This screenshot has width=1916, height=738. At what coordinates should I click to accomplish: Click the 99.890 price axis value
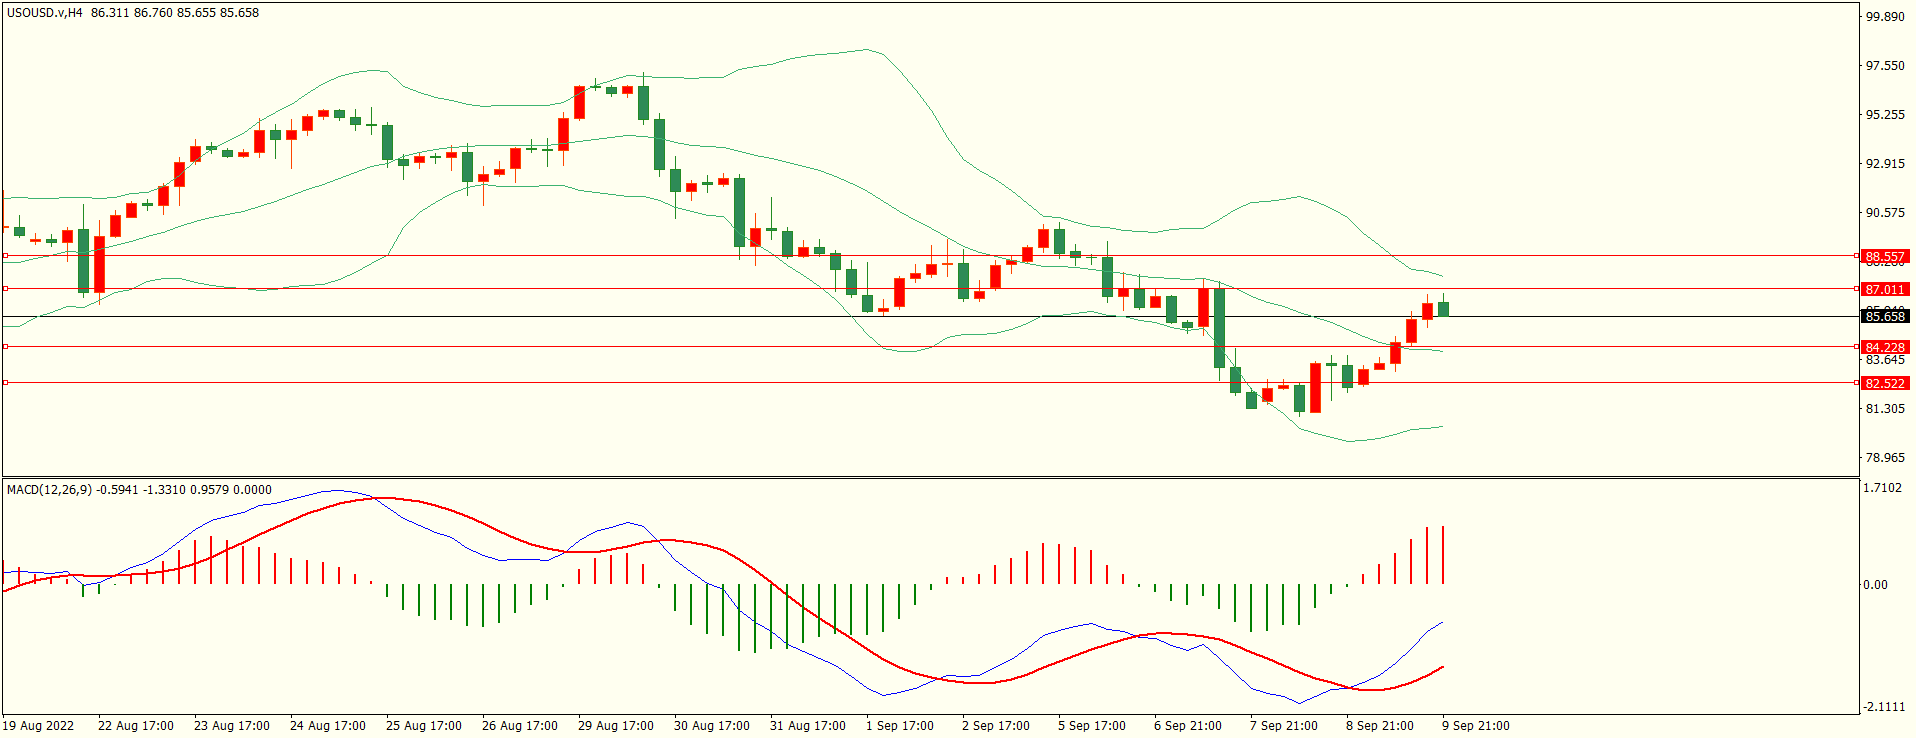point(1885,17)
